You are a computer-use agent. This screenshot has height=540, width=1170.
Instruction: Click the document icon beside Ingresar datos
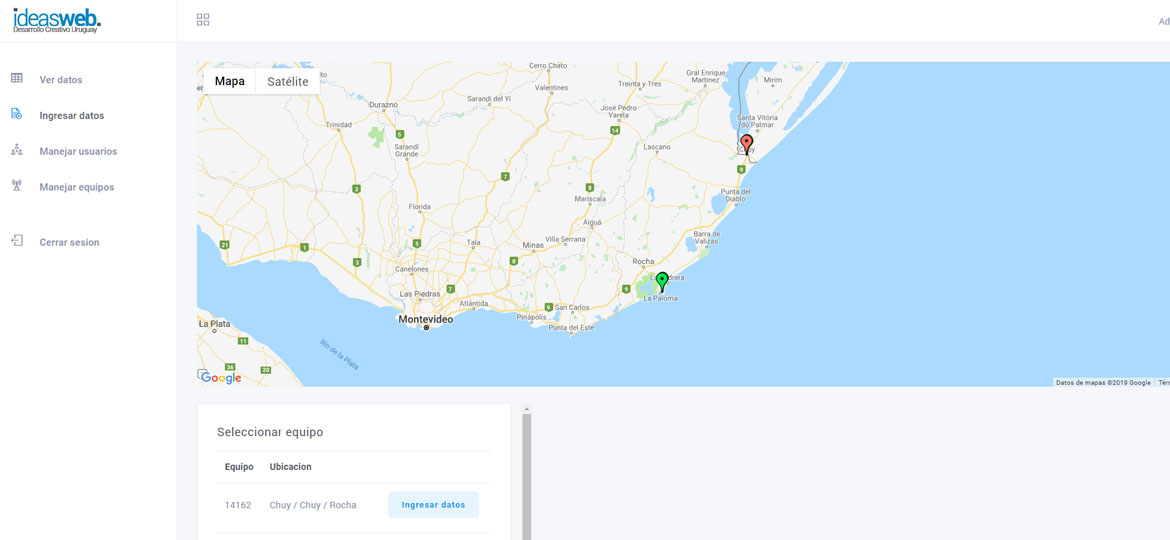[17, 115]
